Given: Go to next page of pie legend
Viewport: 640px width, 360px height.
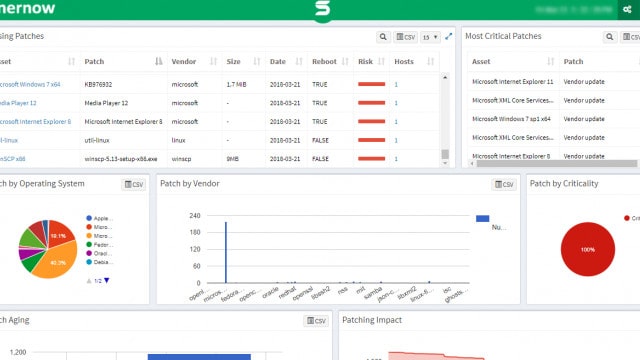Looking at the screenshot, I should coord(107,280).
